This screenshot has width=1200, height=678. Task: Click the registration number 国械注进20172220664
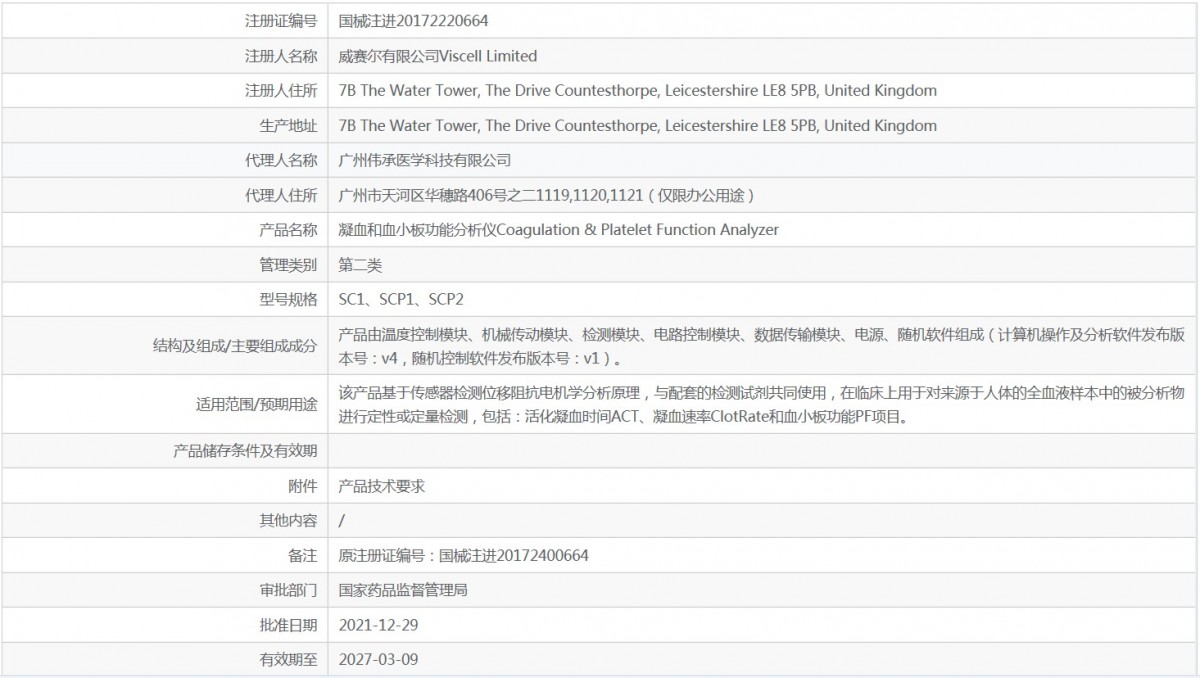tap(414, 21)
